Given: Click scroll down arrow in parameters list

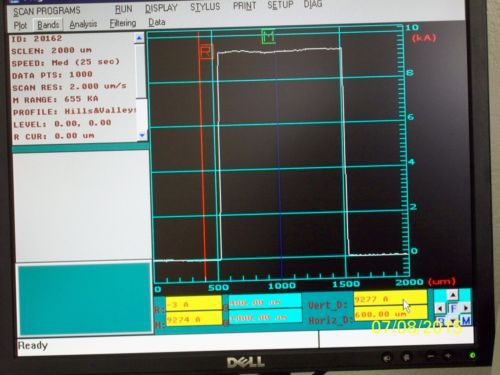Looking at the screenshot, I should coord(142,135).
